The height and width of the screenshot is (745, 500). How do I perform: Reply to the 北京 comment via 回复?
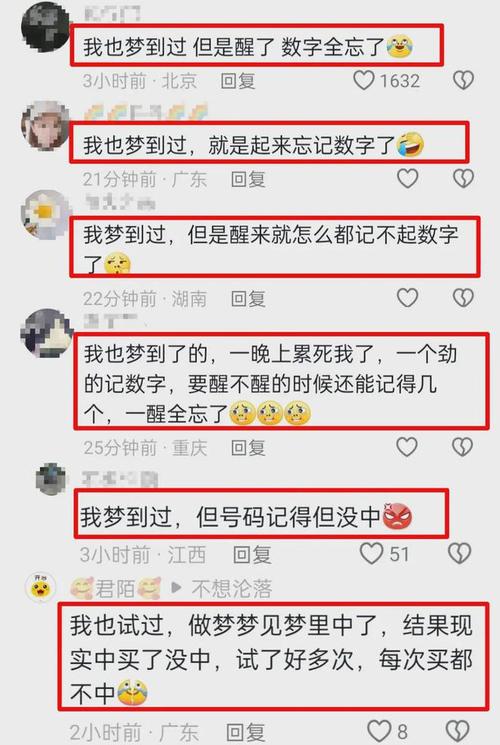tap(238, 81)
